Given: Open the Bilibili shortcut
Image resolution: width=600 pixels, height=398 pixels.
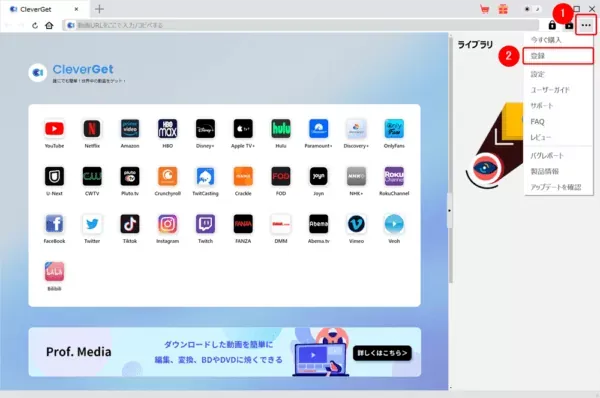Looking at the screenshot, I should 54,271.
